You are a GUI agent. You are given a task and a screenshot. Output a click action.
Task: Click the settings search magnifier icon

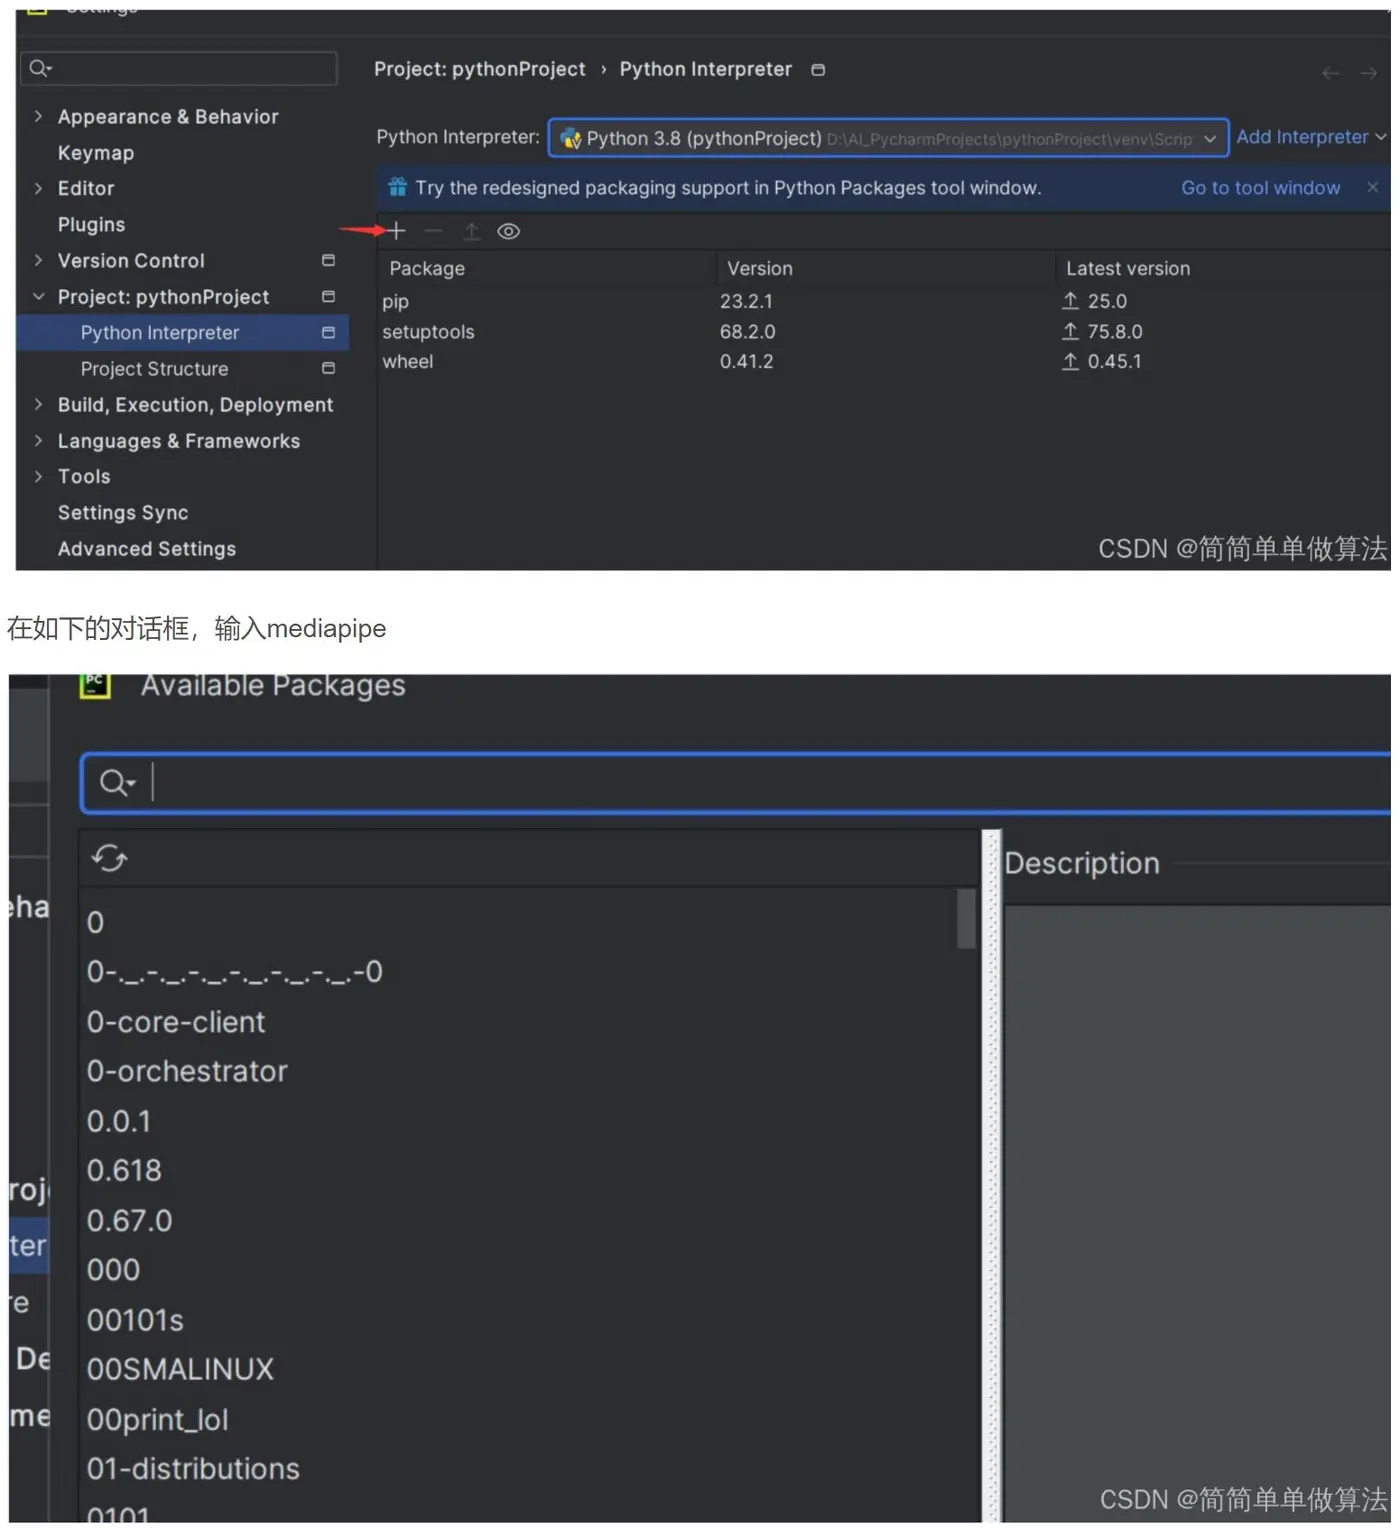coord(40,68)
